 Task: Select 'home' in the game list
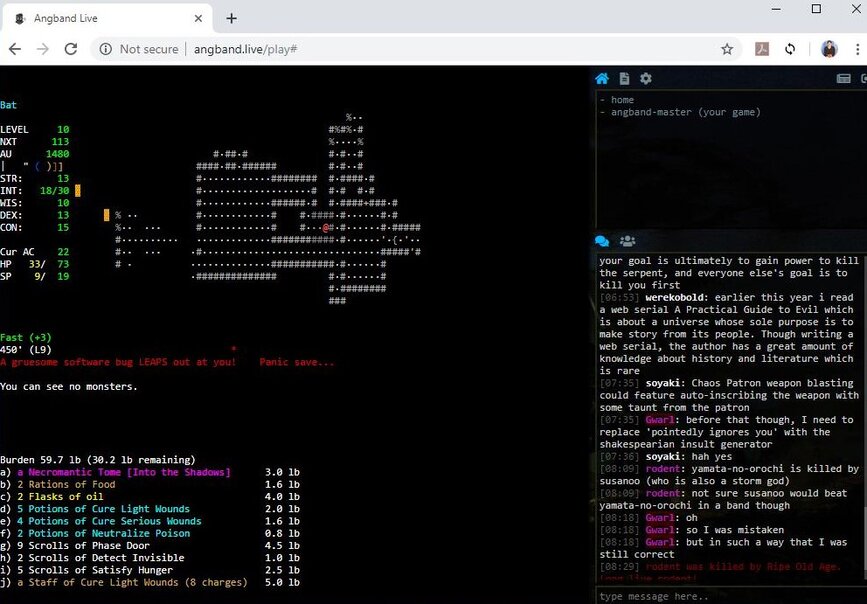pyautogui.click(x=622, y=100)
